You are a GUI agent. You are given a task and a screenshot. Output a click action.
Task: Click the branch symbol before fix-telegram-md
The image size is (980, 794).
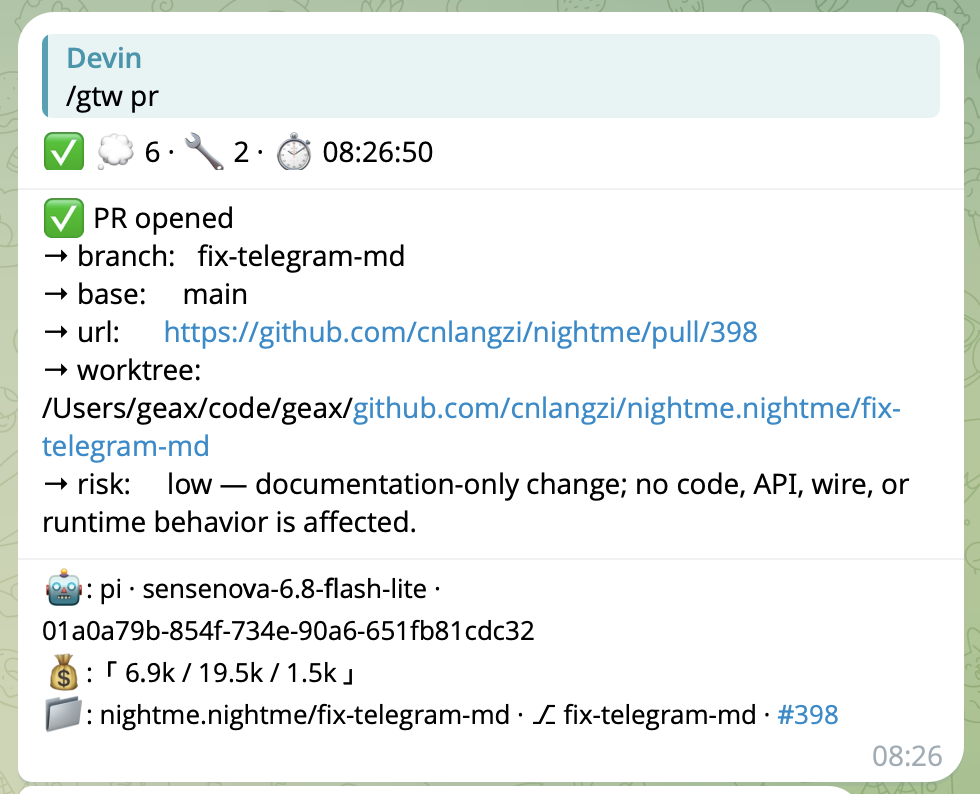544,715
